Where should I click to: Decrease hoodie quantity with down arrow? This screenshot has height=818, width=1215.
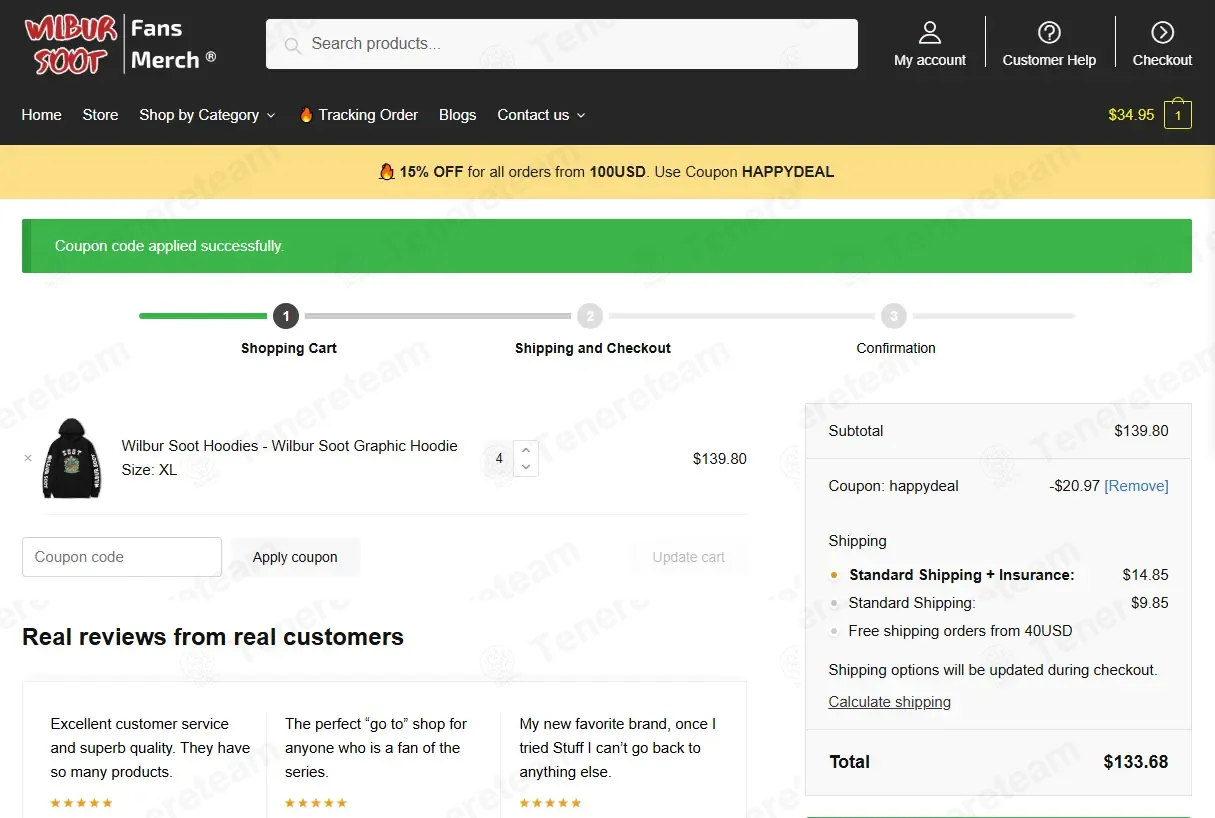pyautogui.click(x=526, y=468)
